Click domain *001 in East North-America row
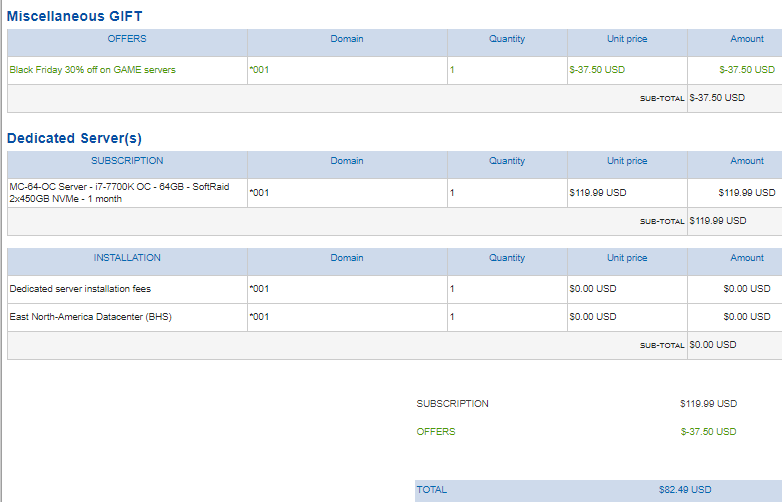Screen dimensions: 782x502 [x=259, y=317]
